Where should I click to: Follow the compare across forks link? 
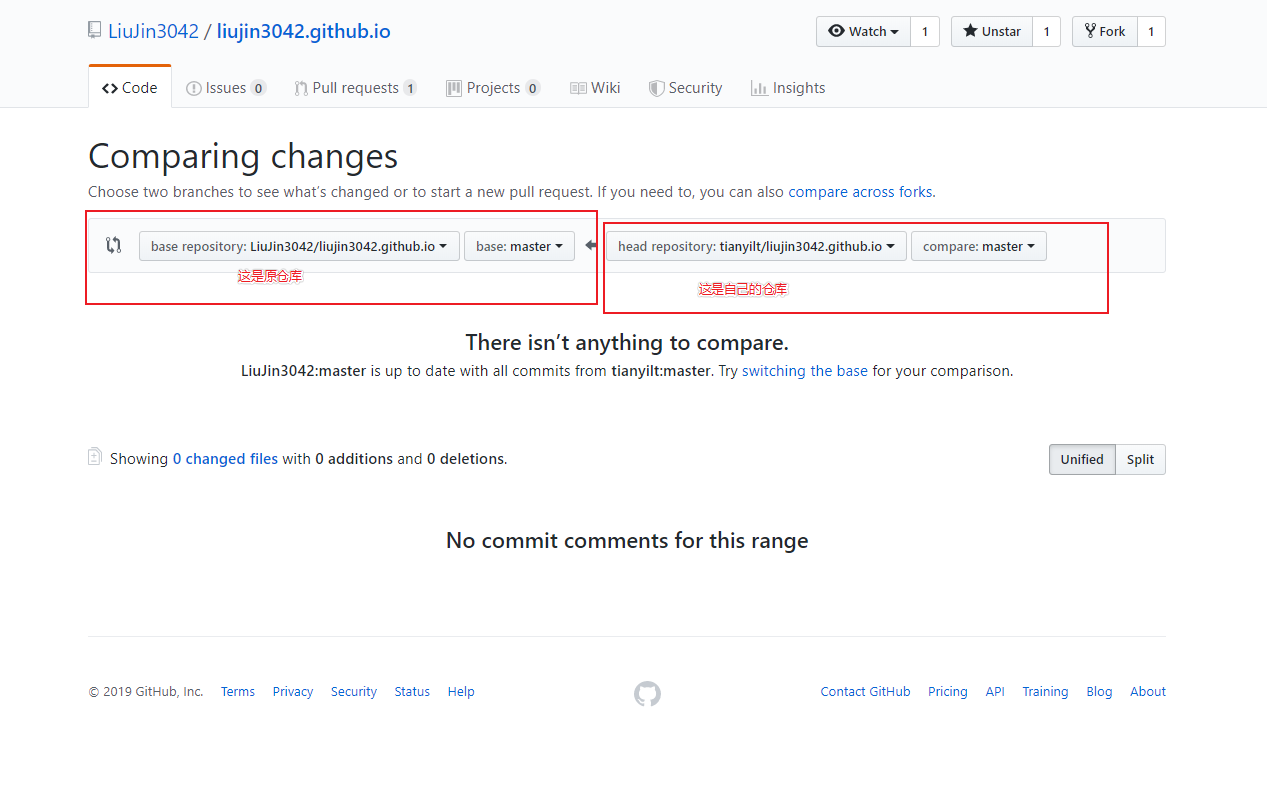click(x=860, y=192)
